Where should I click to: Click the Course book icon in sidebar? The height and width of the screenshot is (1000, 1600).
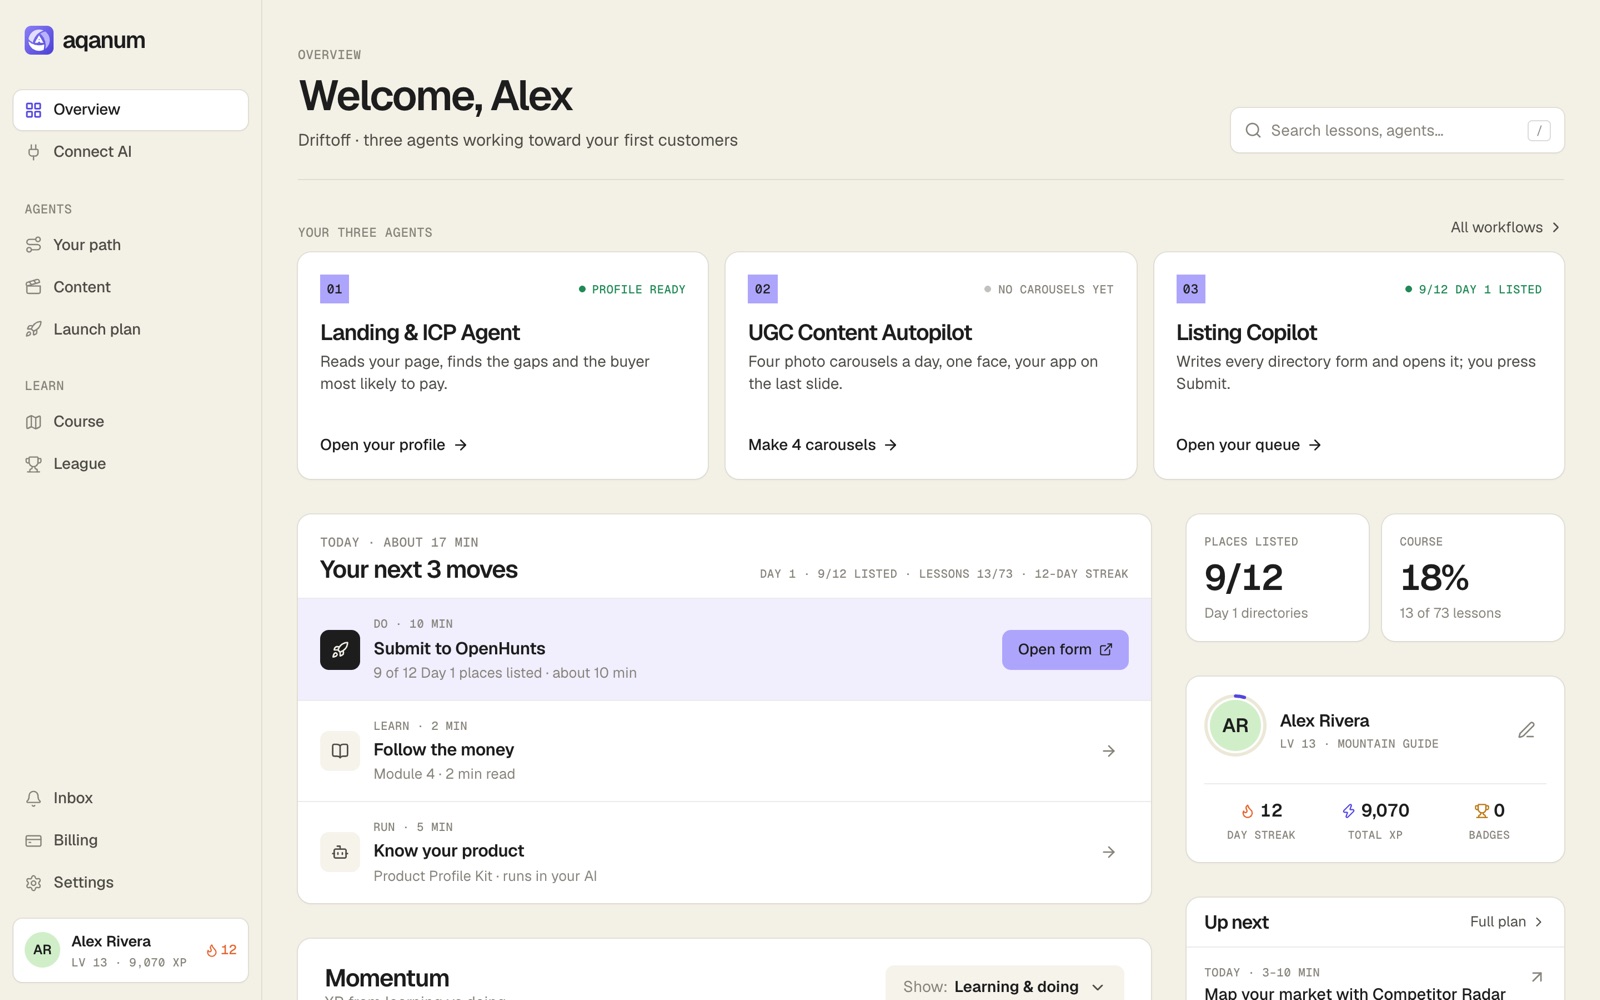(x=34, y=422)
